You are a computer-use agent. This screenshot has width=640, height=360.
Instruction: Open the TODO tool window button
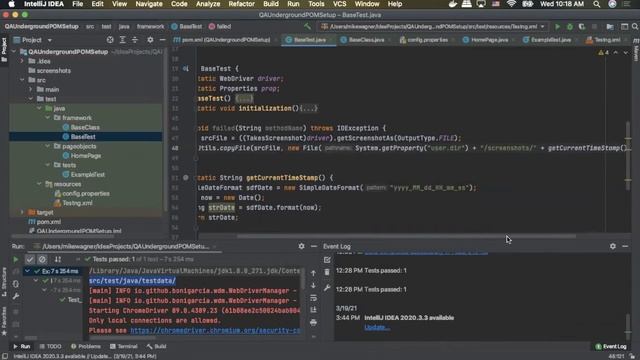[51, 347]
